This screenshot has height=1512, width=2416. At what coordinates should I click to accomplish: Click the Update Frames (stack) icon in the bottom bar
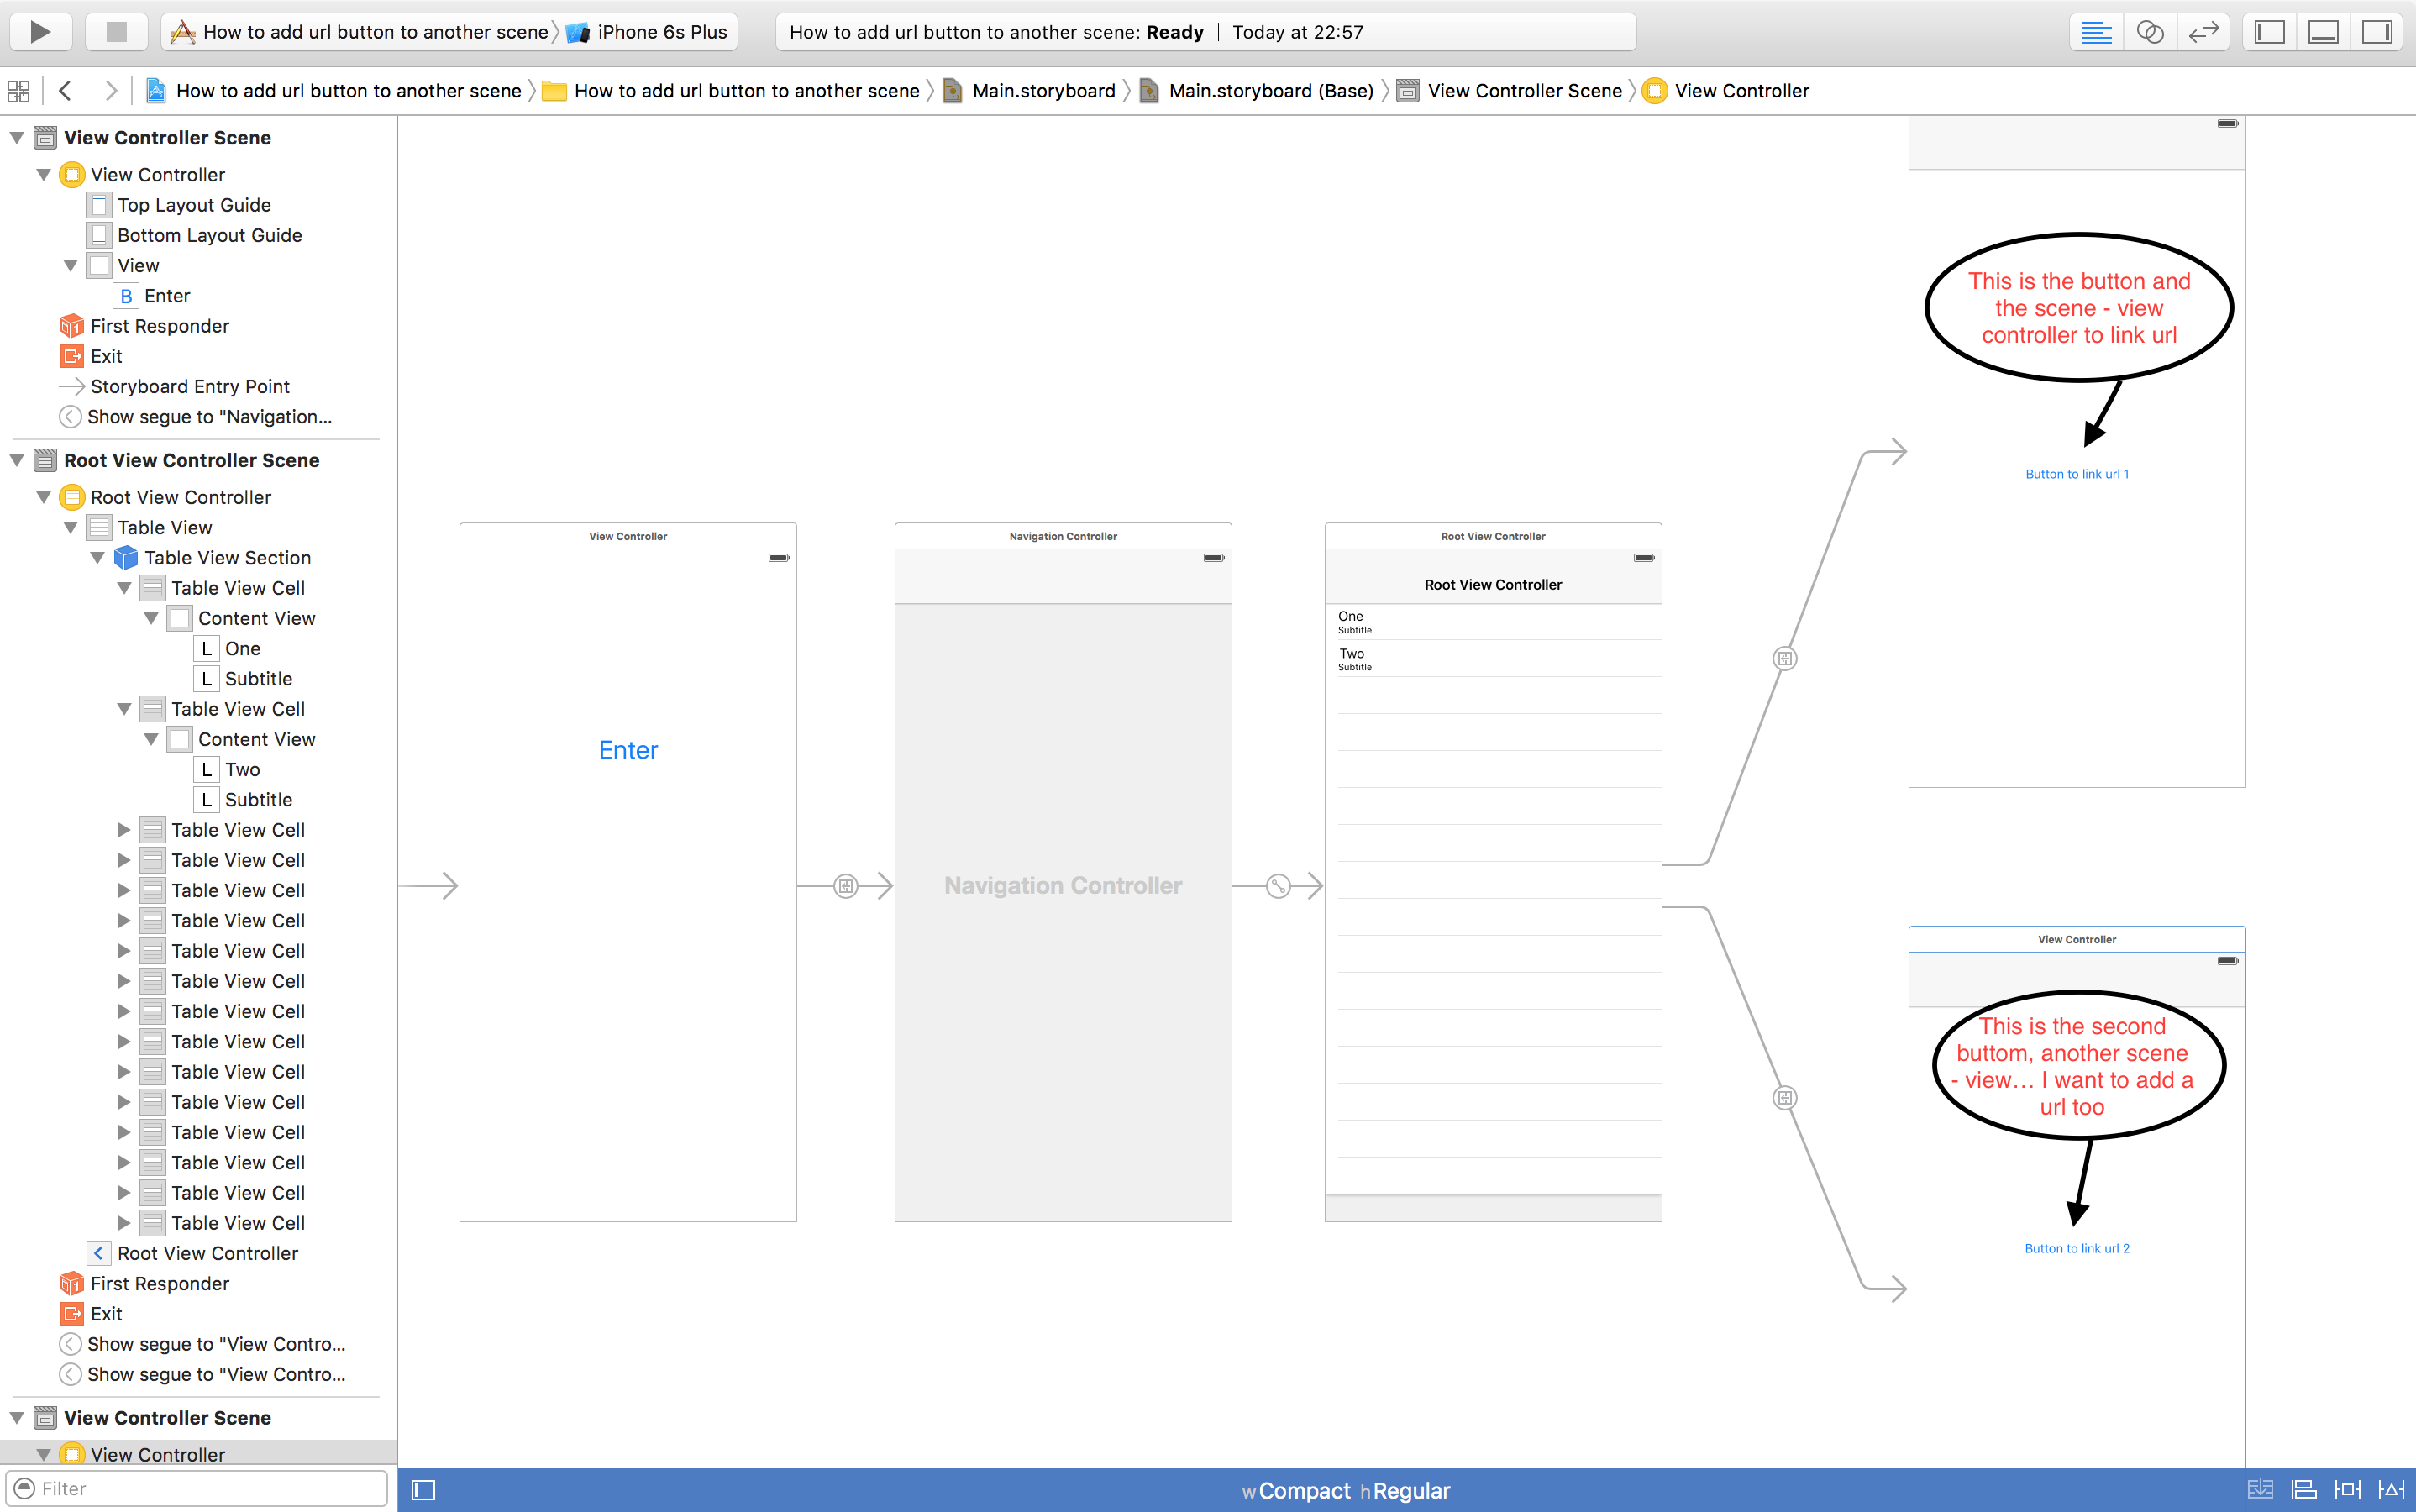2260,1490
